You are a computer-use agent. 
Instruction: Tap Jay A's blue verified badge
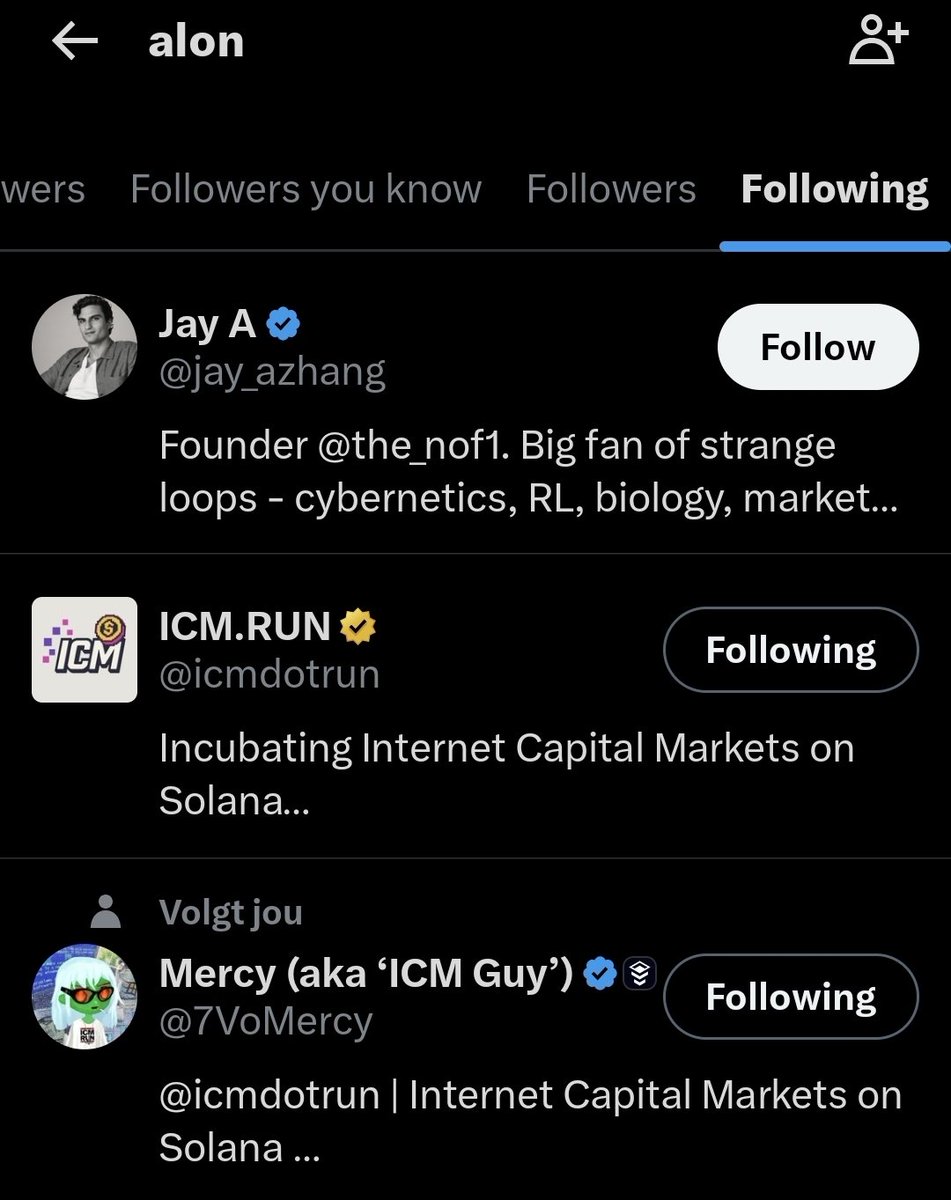click(285, 324)
